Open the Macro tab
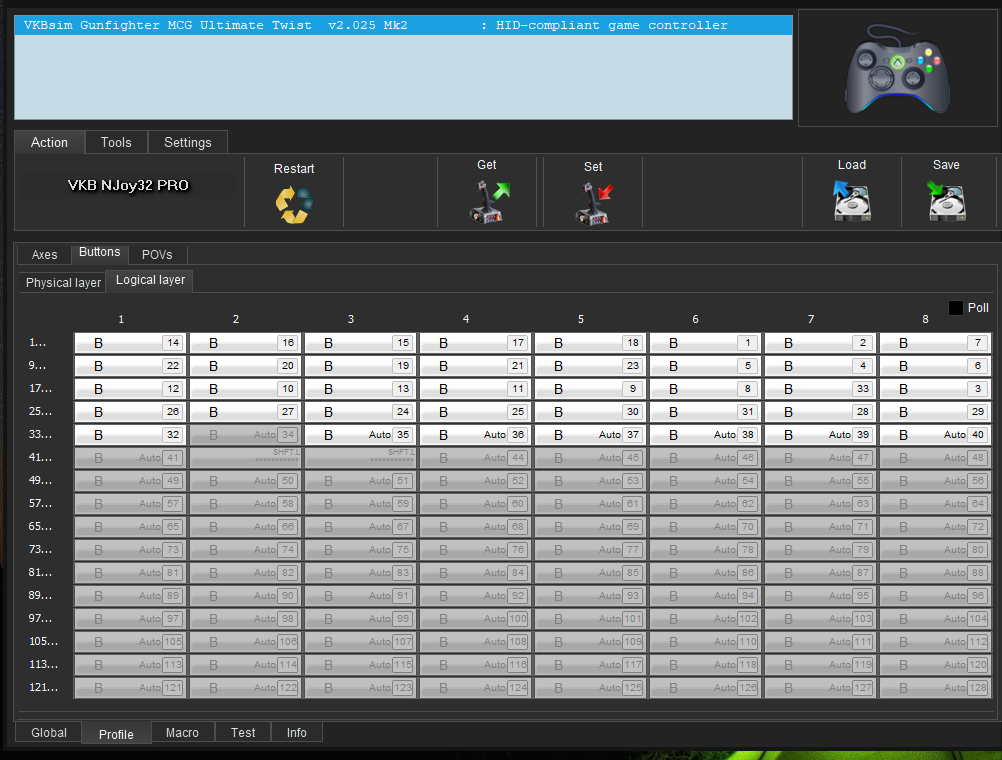Viewport: 1002px width, 760px height. [182, 733]
